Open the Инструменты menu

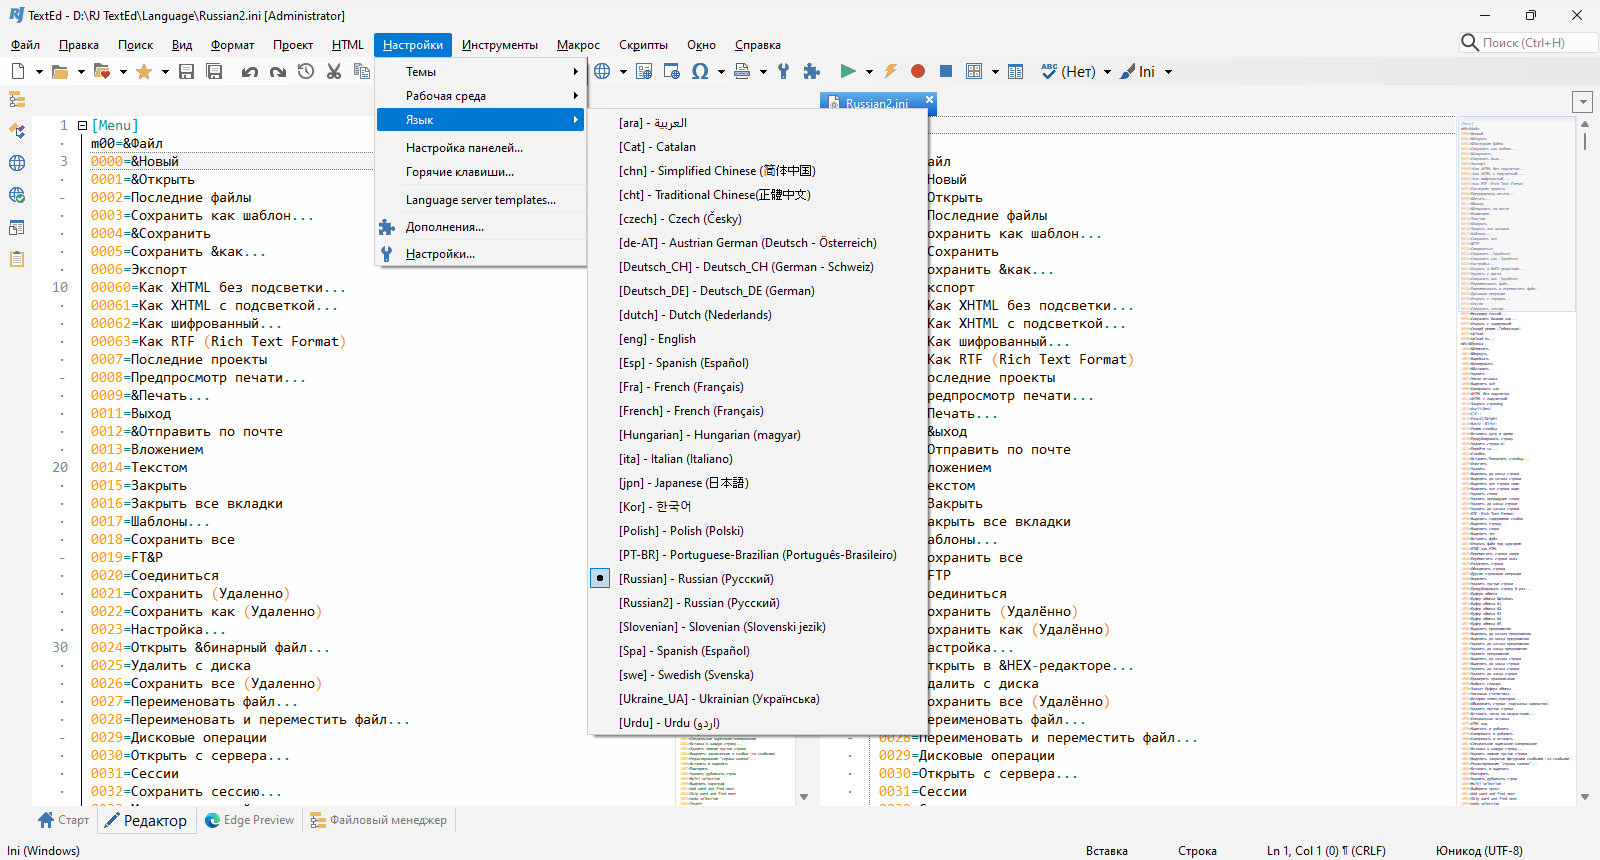click(499, 45)
